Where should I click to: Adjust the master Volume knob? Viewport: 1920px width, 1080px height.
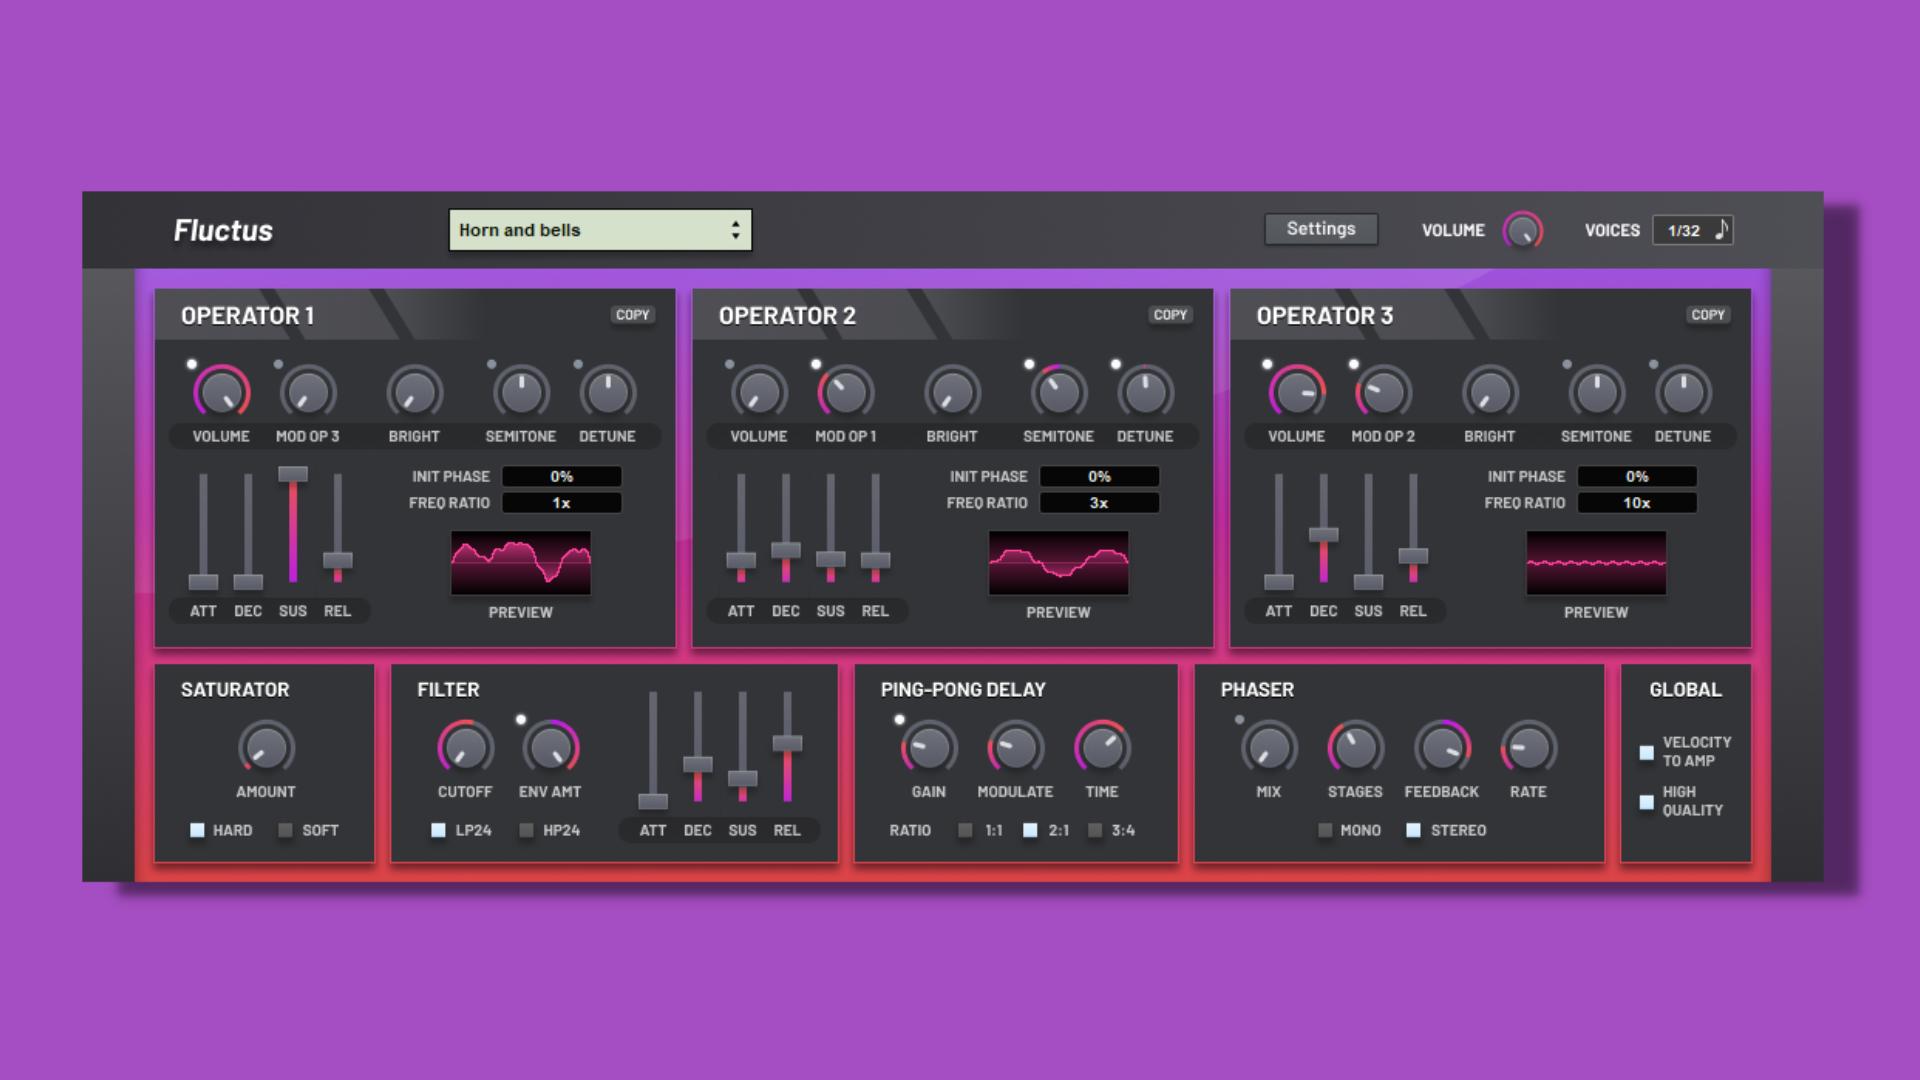(1522, 229)
